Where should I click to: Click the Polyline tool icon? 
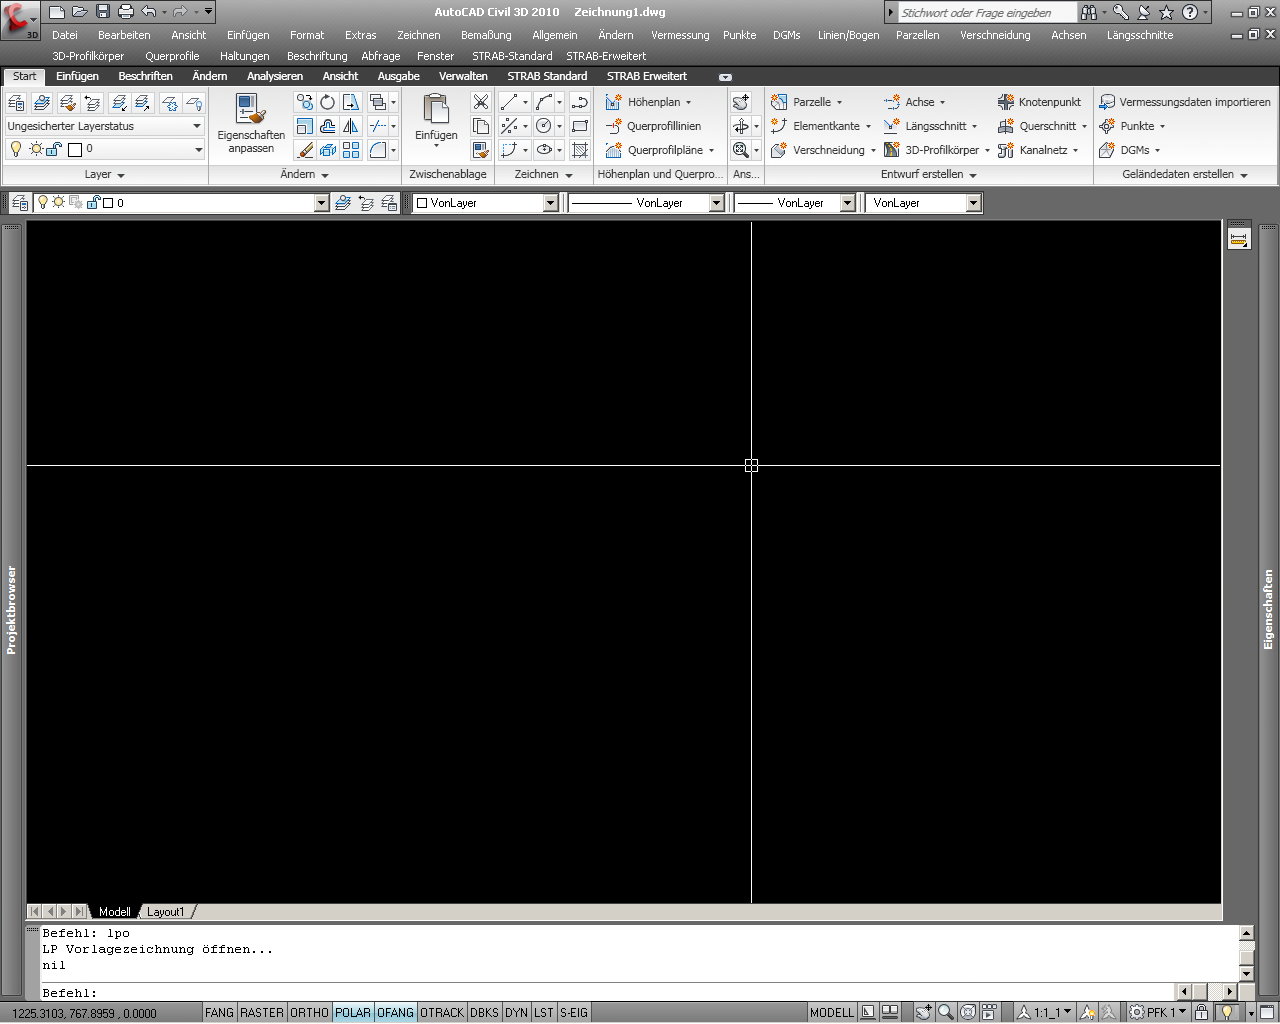point(580,102)
